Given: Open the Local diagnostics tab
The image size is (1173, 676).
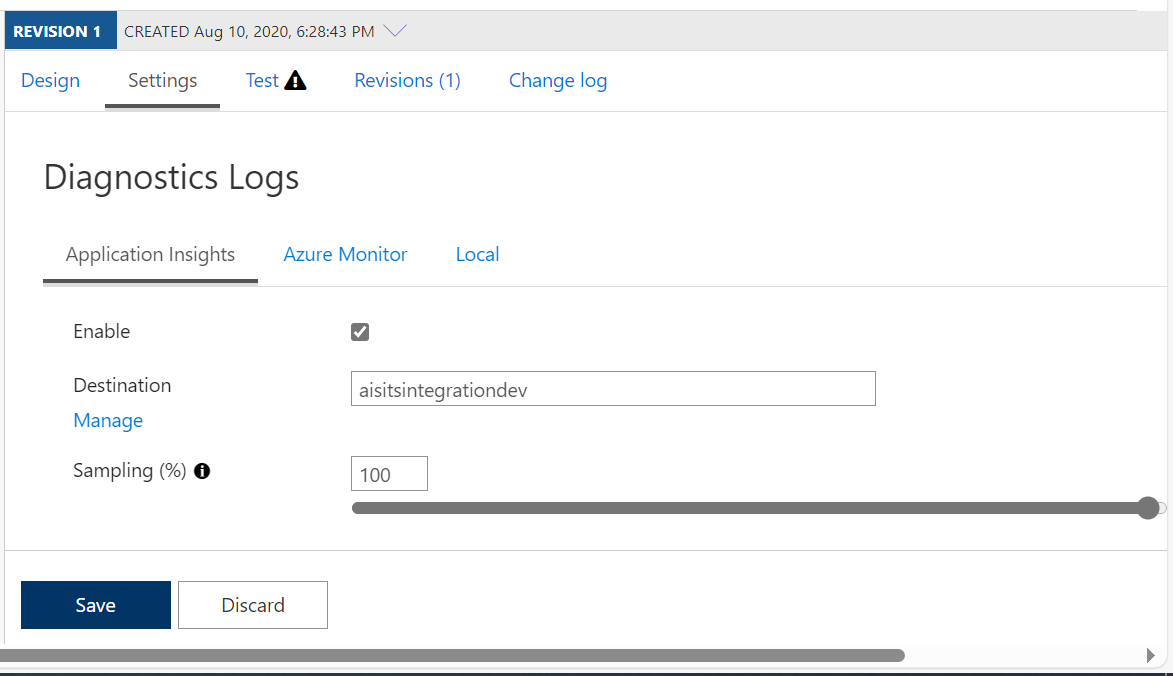Looking at the screenshot, I should [x=477, y=254].
